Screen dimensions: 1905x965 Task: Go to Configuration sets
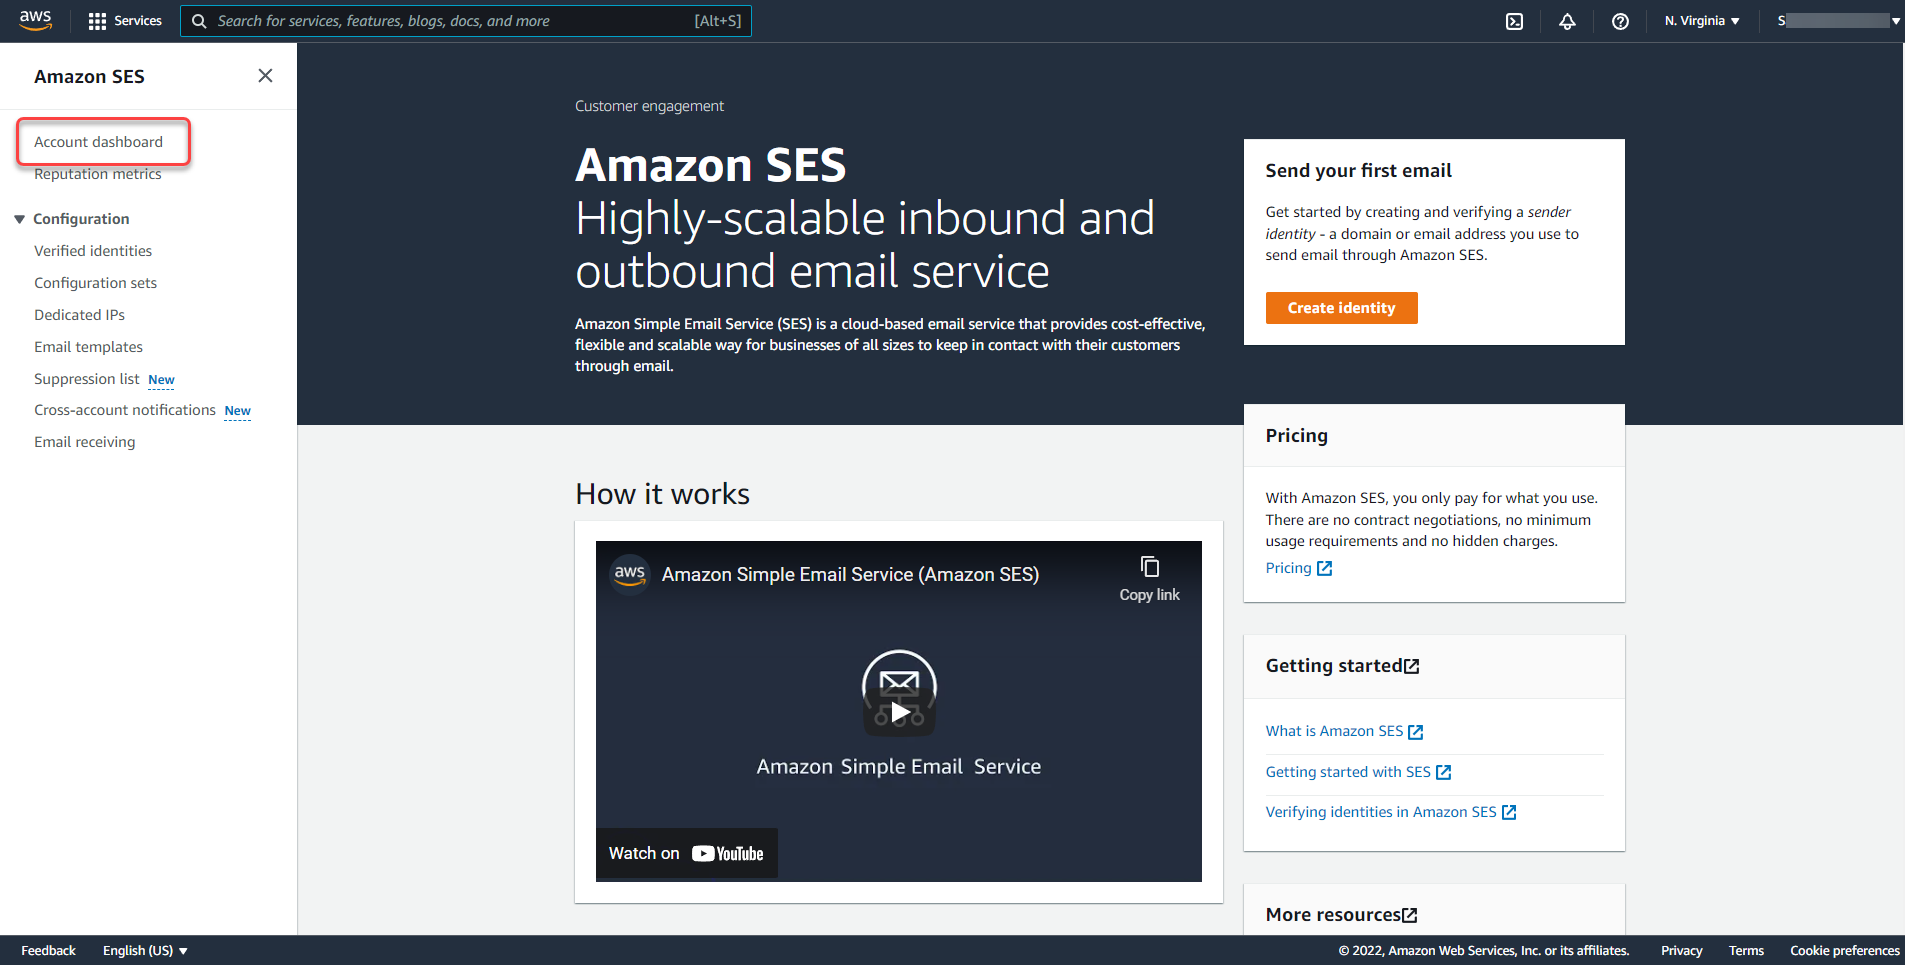click(95, 283)
